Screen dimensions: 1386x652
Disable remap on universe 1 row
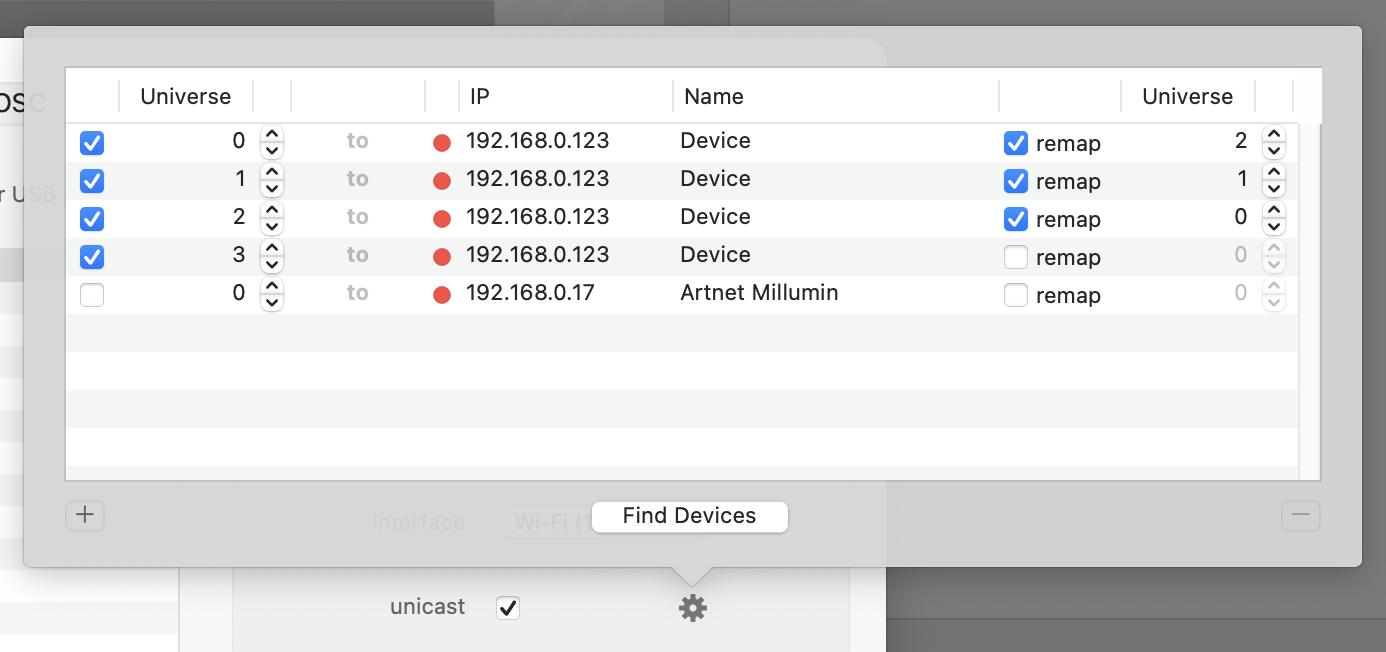coord(1016,181)
